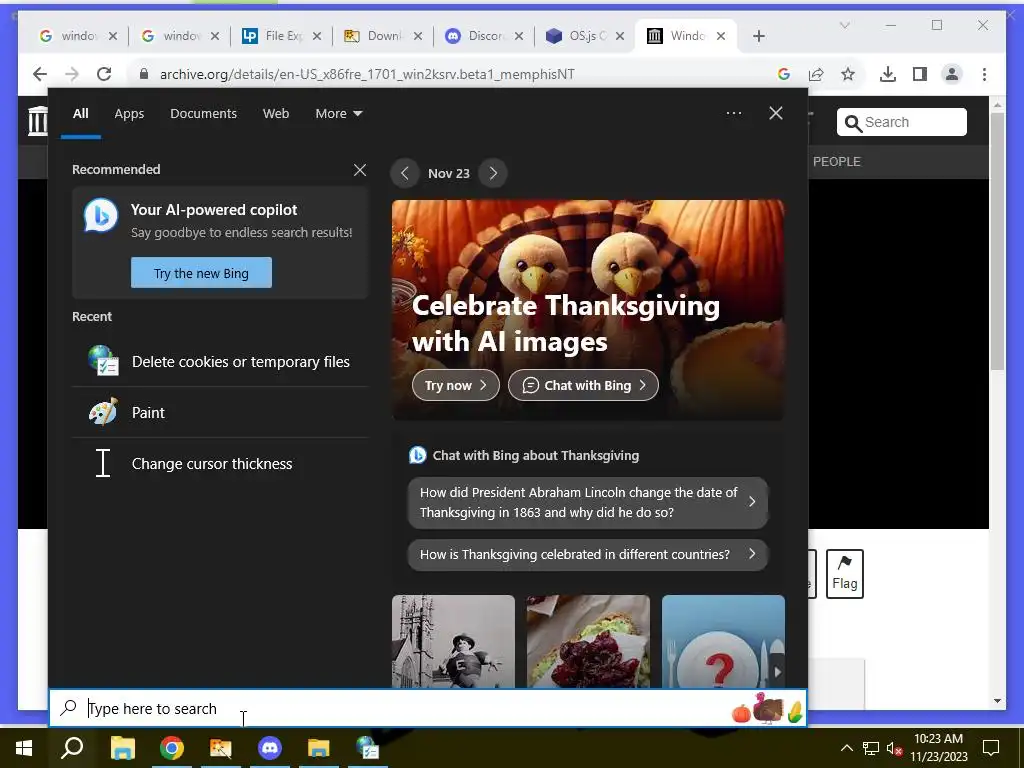The height and width of the screenshot is (768, 1024).
Task: Select the All search filter tab
Action: (80, 114)
